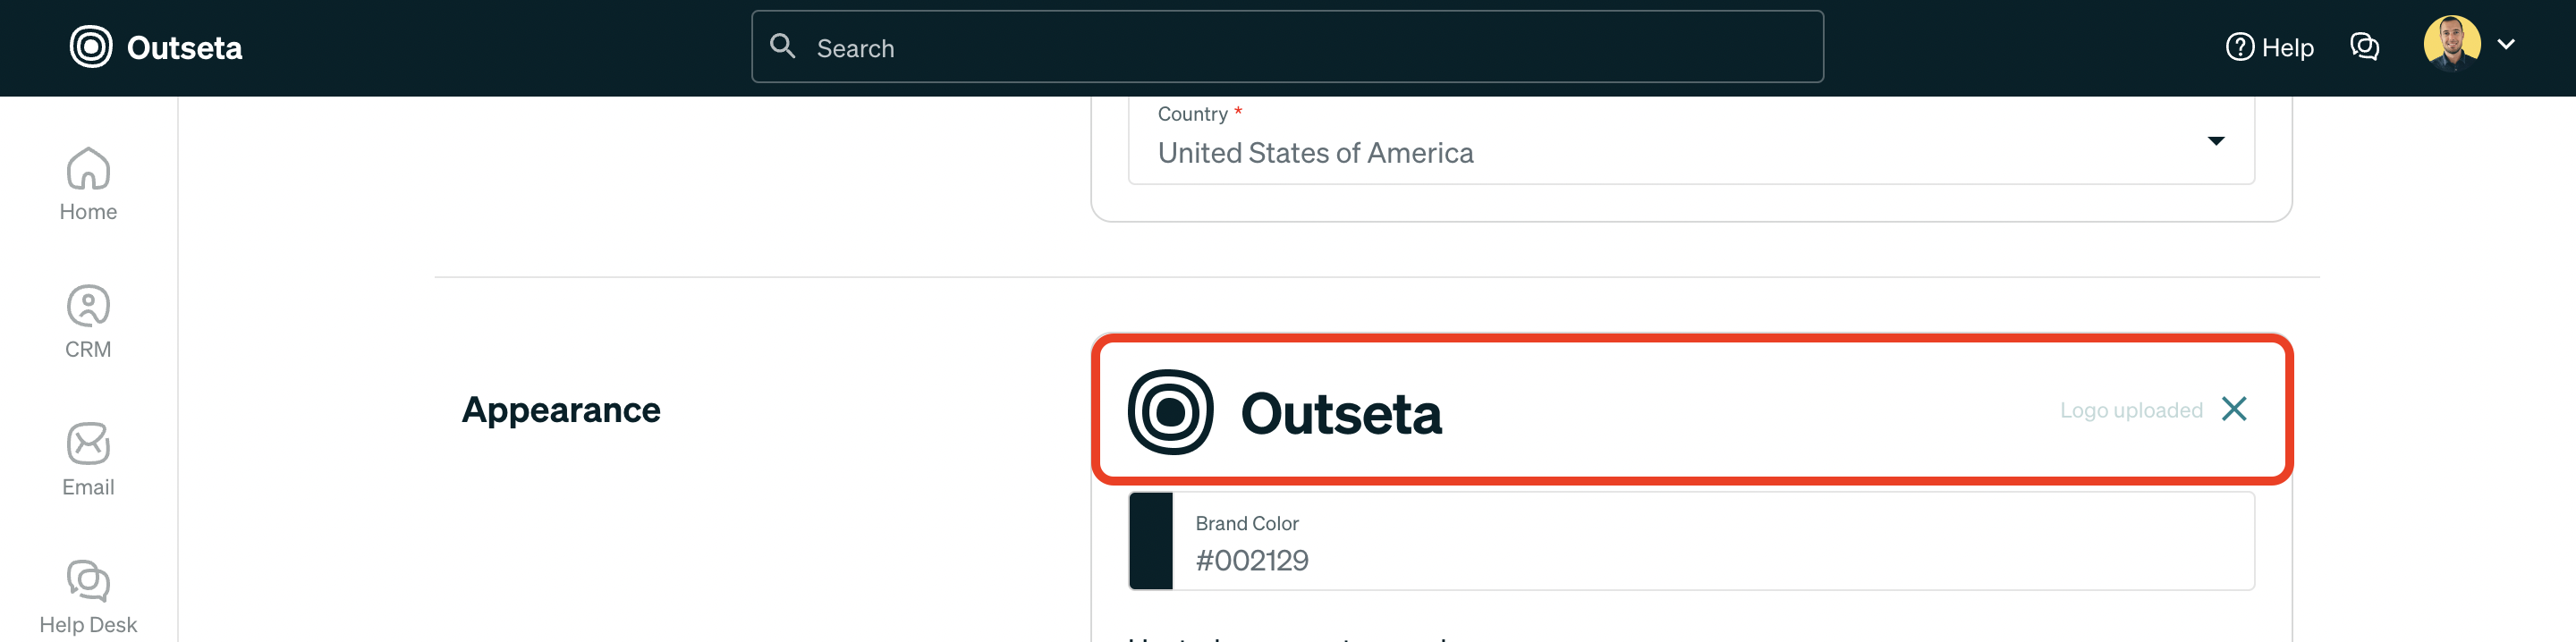Open the Country selection dropdown
The width and height of the screenshot is (2576, 642).
tap(2217, 141)
